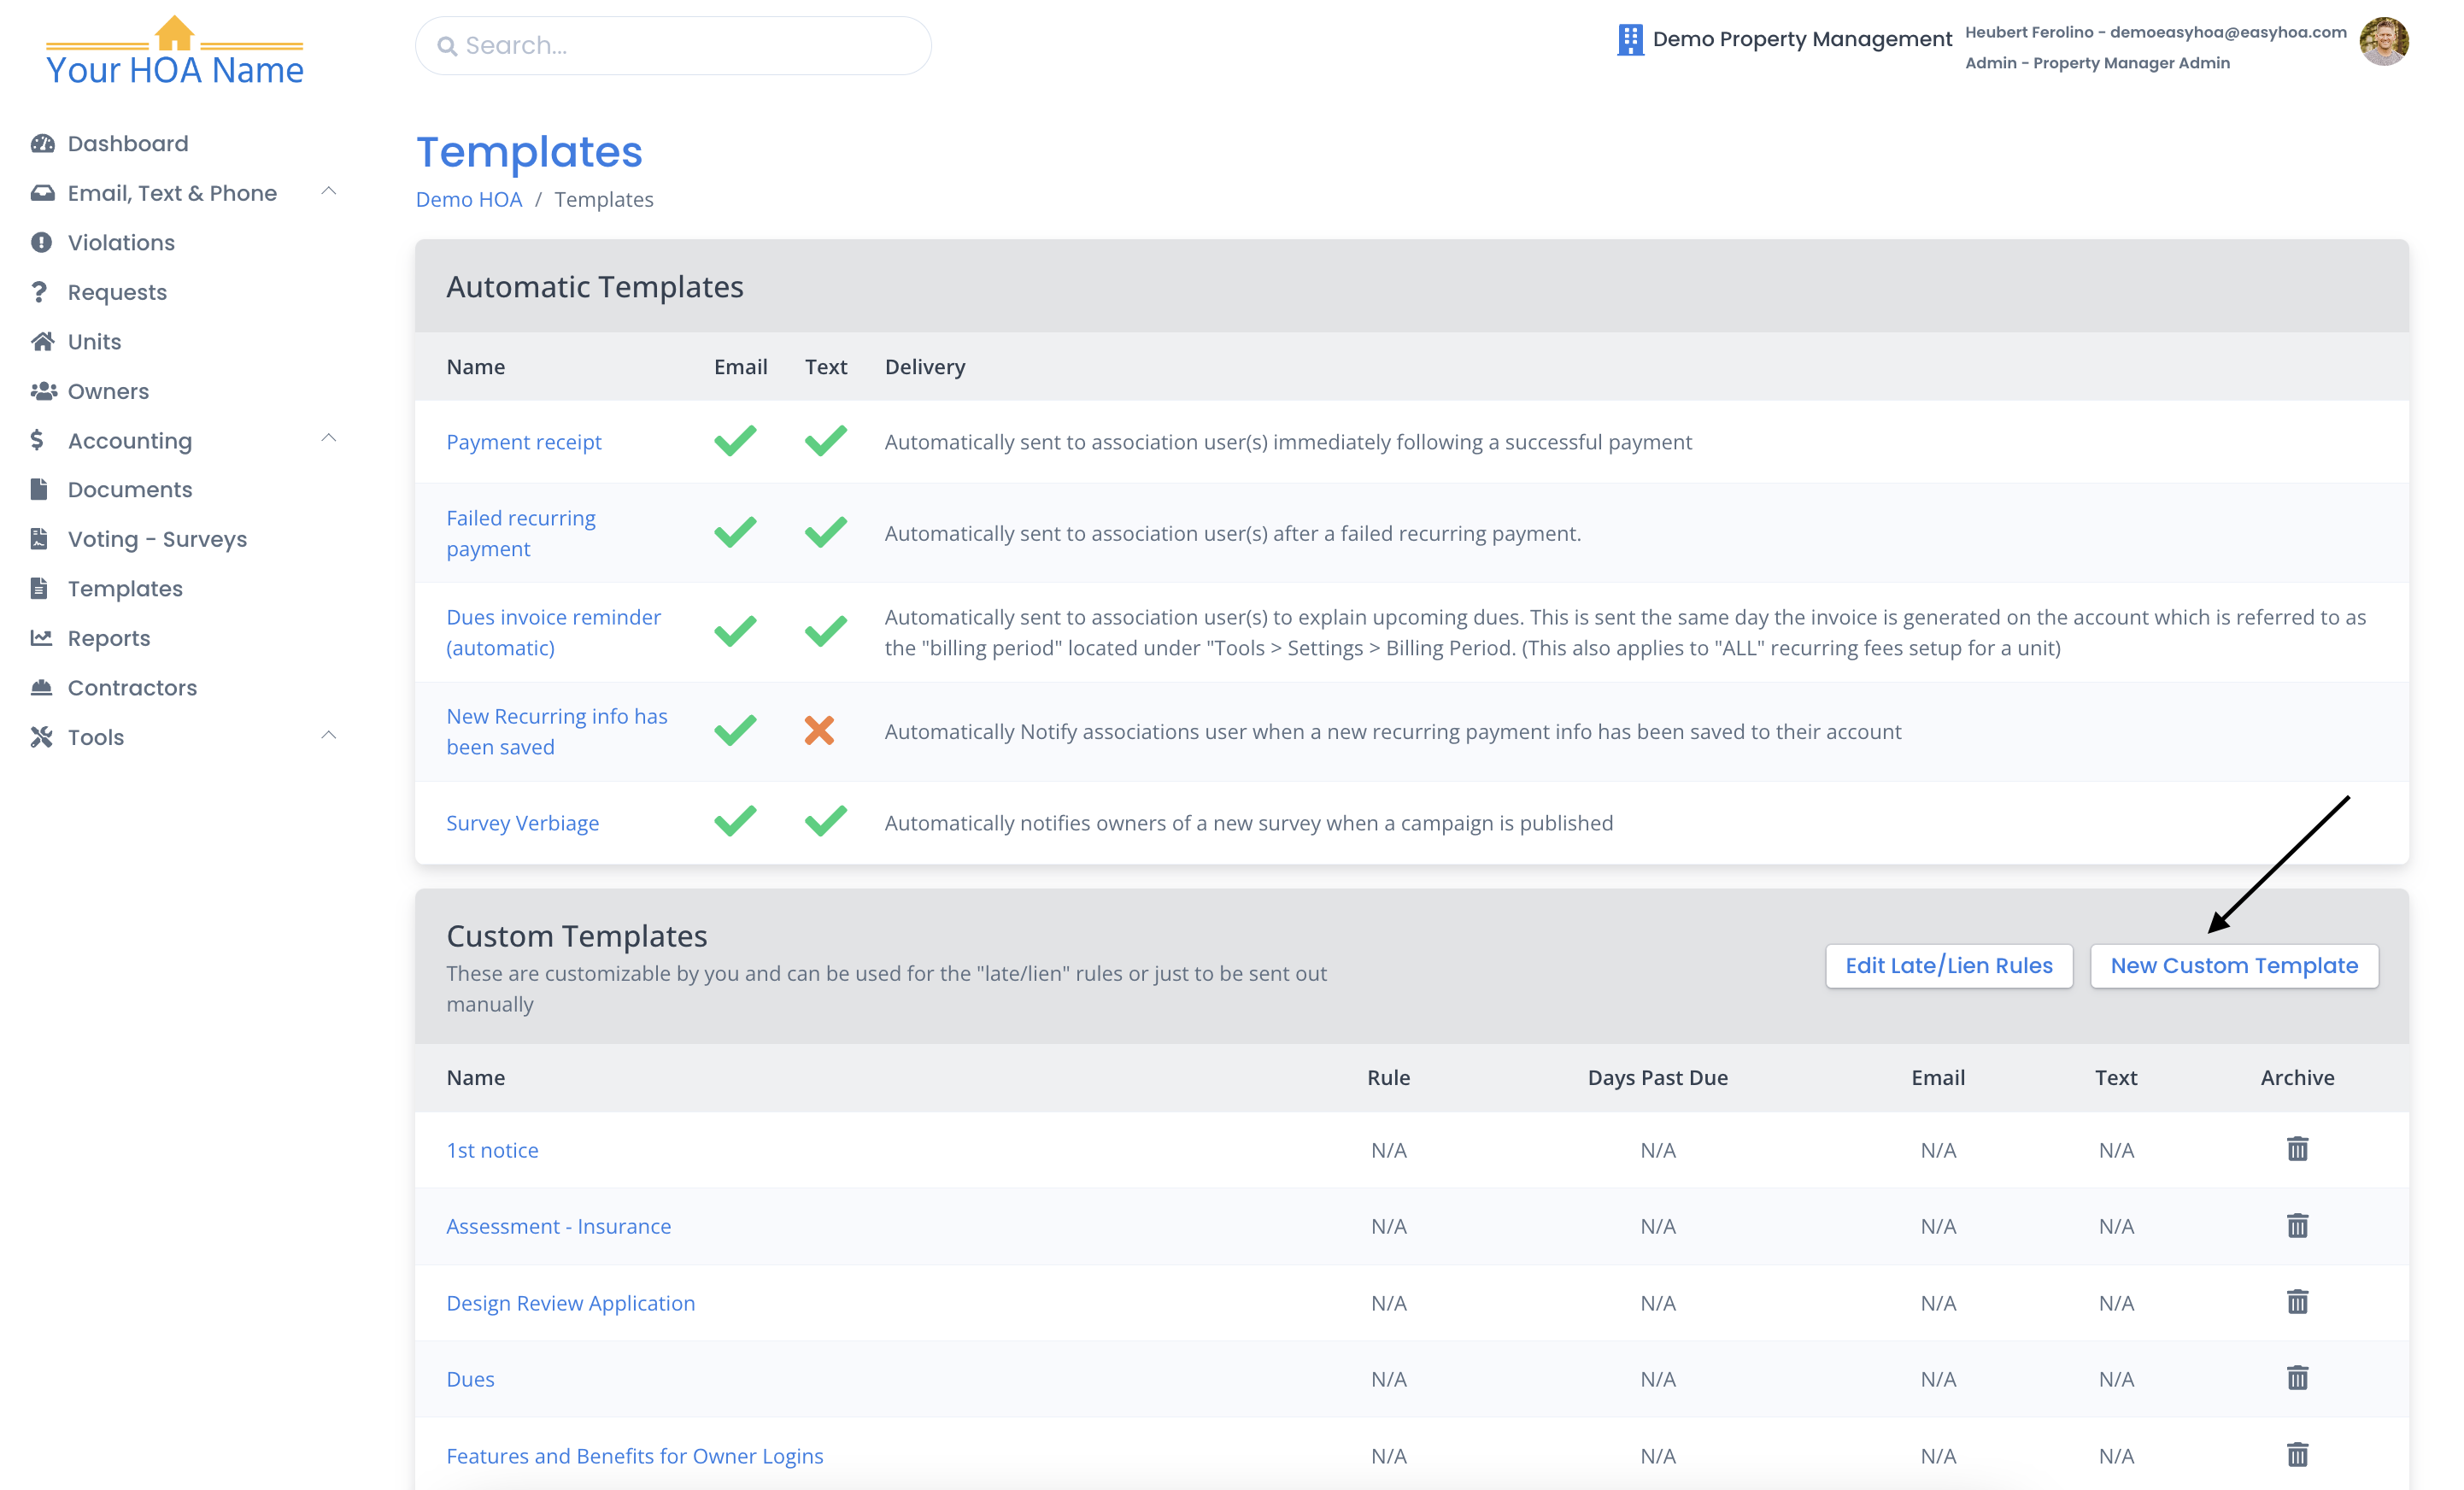Screen dimensions: 2464x1490
Task: Click the Contractors hard hat icon
Action: pos(41,687)
